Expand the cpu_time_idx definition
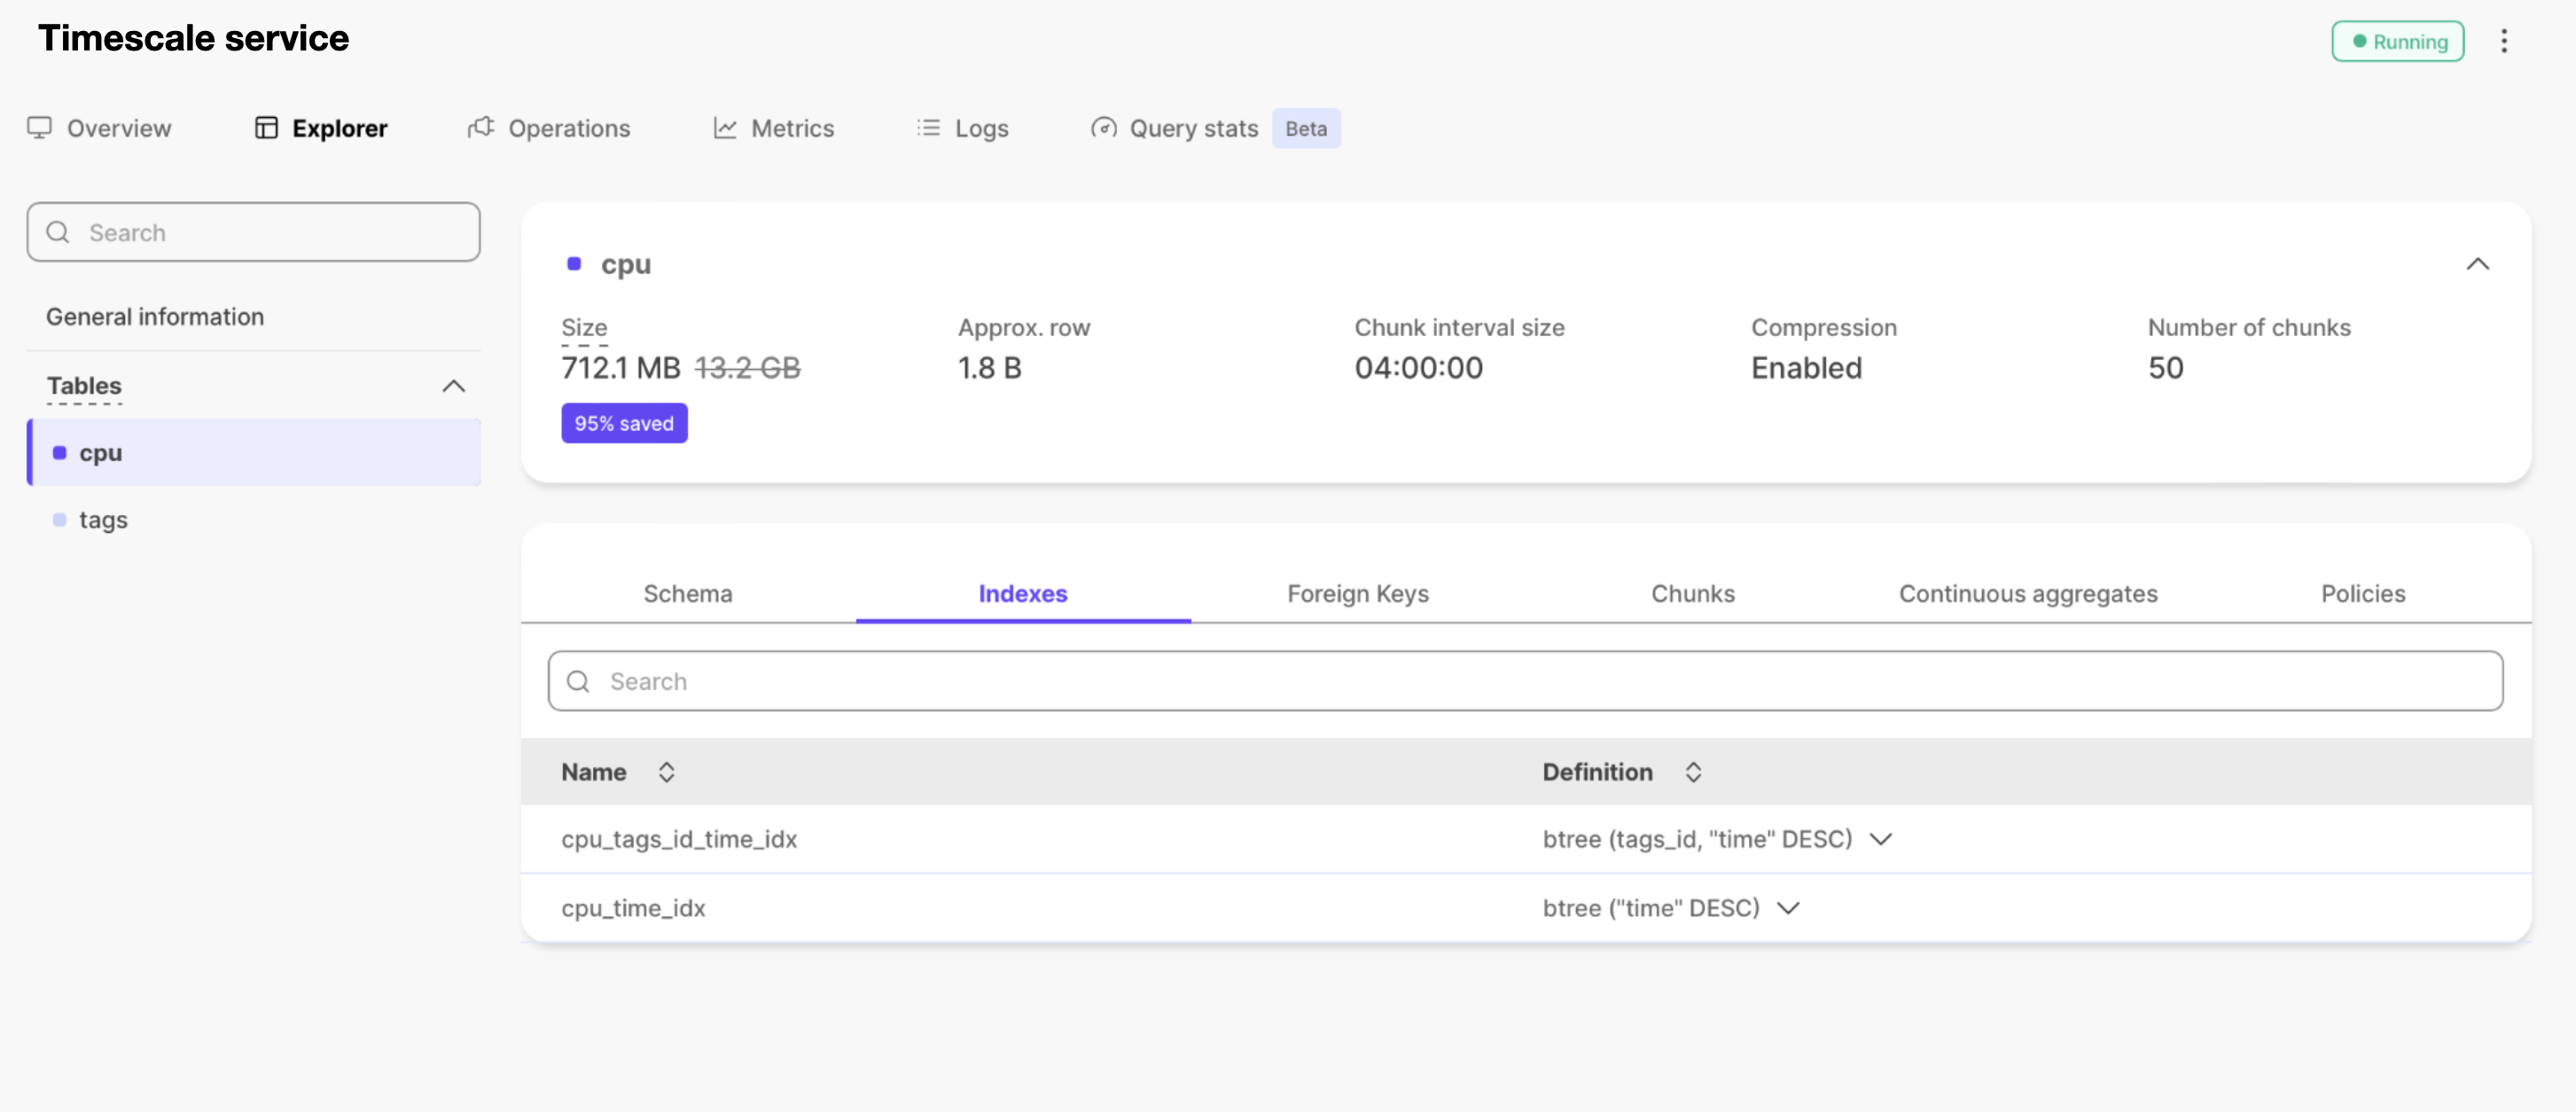 point(1788,908)
